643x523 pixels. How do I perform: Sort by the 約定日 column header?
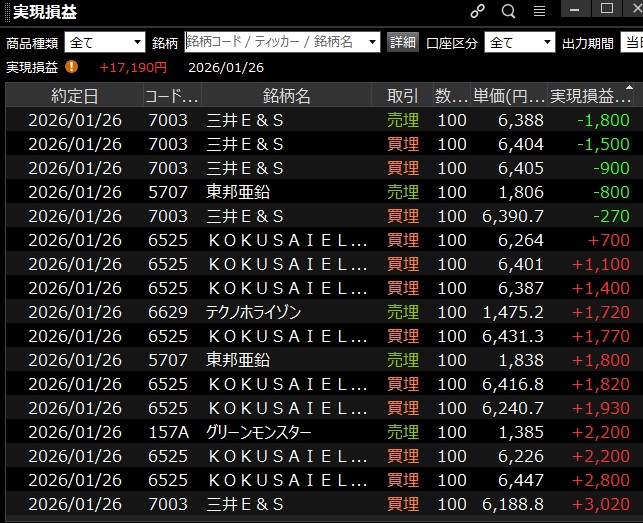point(74,96)
